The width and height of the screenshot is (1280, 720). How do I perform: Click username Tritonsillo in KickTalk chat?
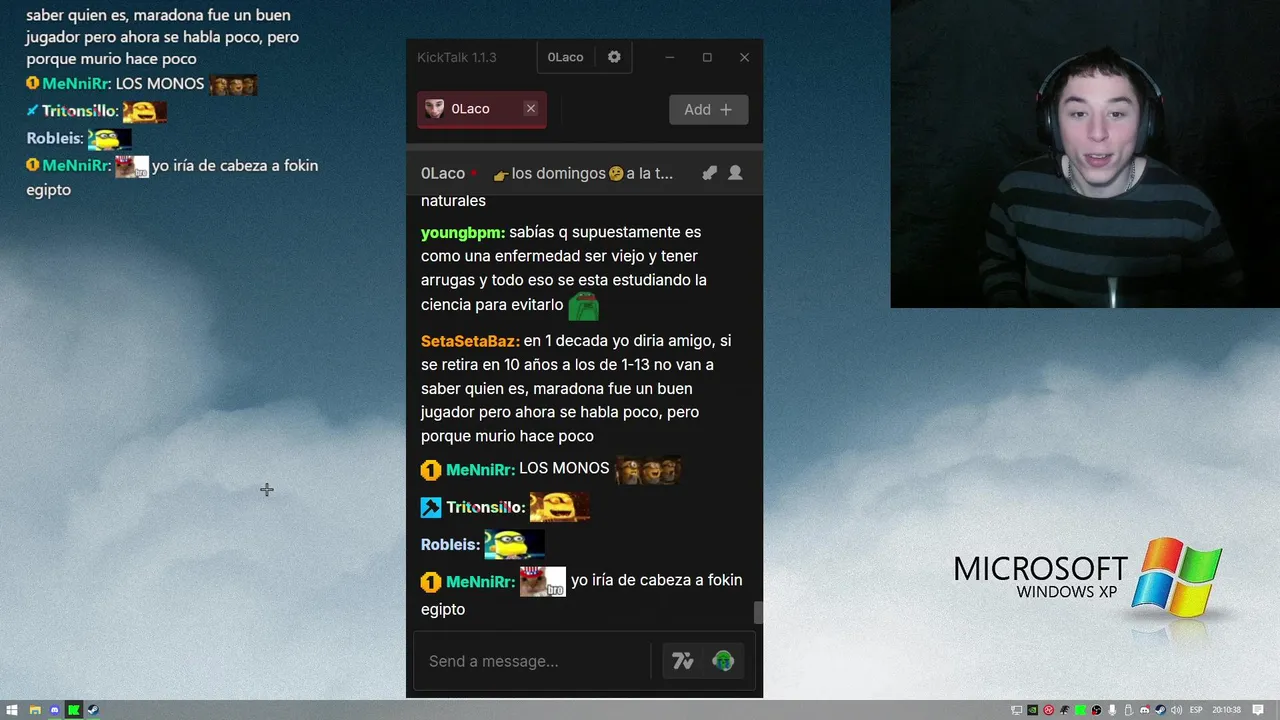(486, 507)
